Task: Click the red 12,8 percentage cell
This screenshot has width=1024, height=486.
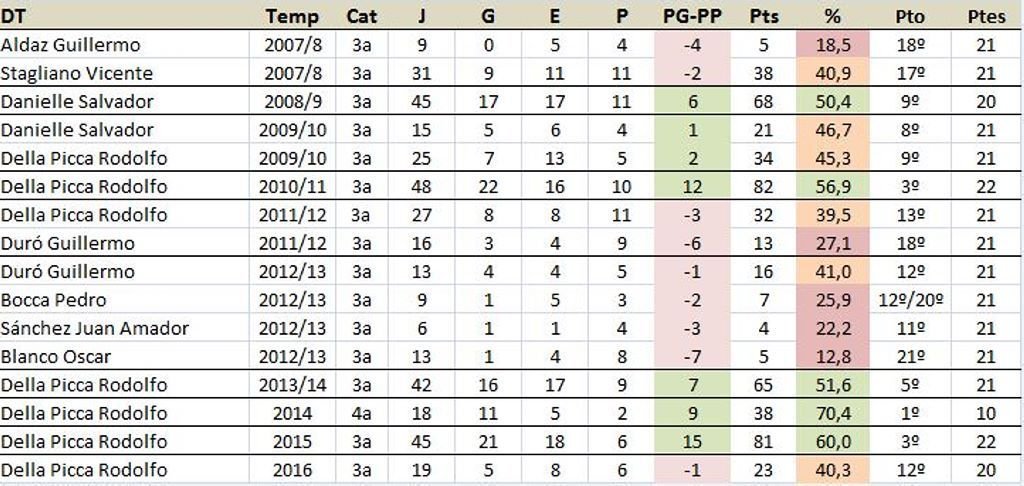Action: point(833,356)
